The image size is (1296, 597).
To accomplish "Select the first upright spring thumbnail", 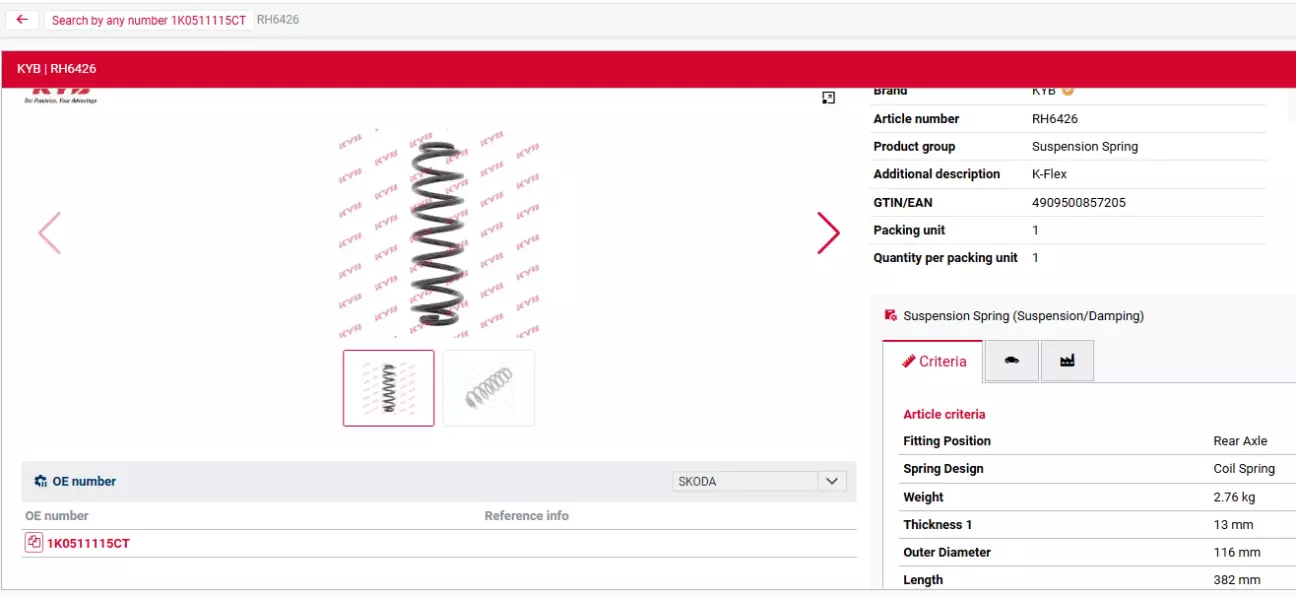I will (x=388, y=388).
